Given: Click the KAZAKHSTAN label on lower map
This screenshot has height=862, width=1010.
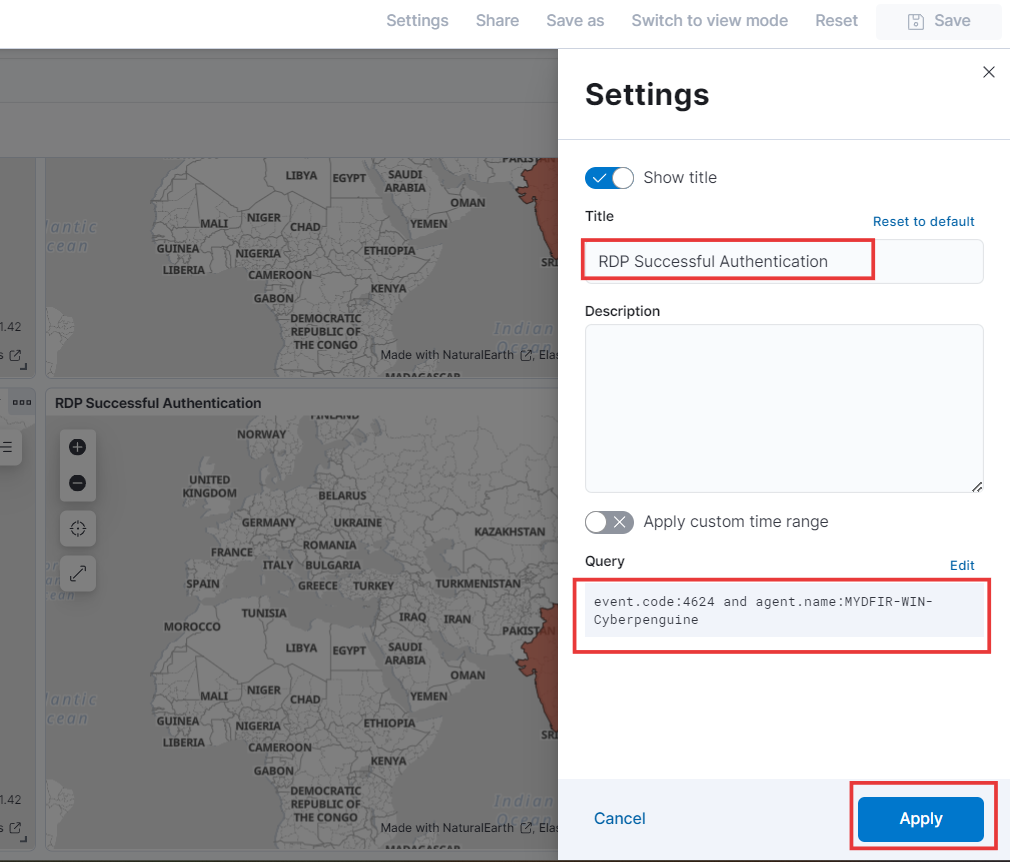Looking at the screenshot, I should [x=510, y=532].
